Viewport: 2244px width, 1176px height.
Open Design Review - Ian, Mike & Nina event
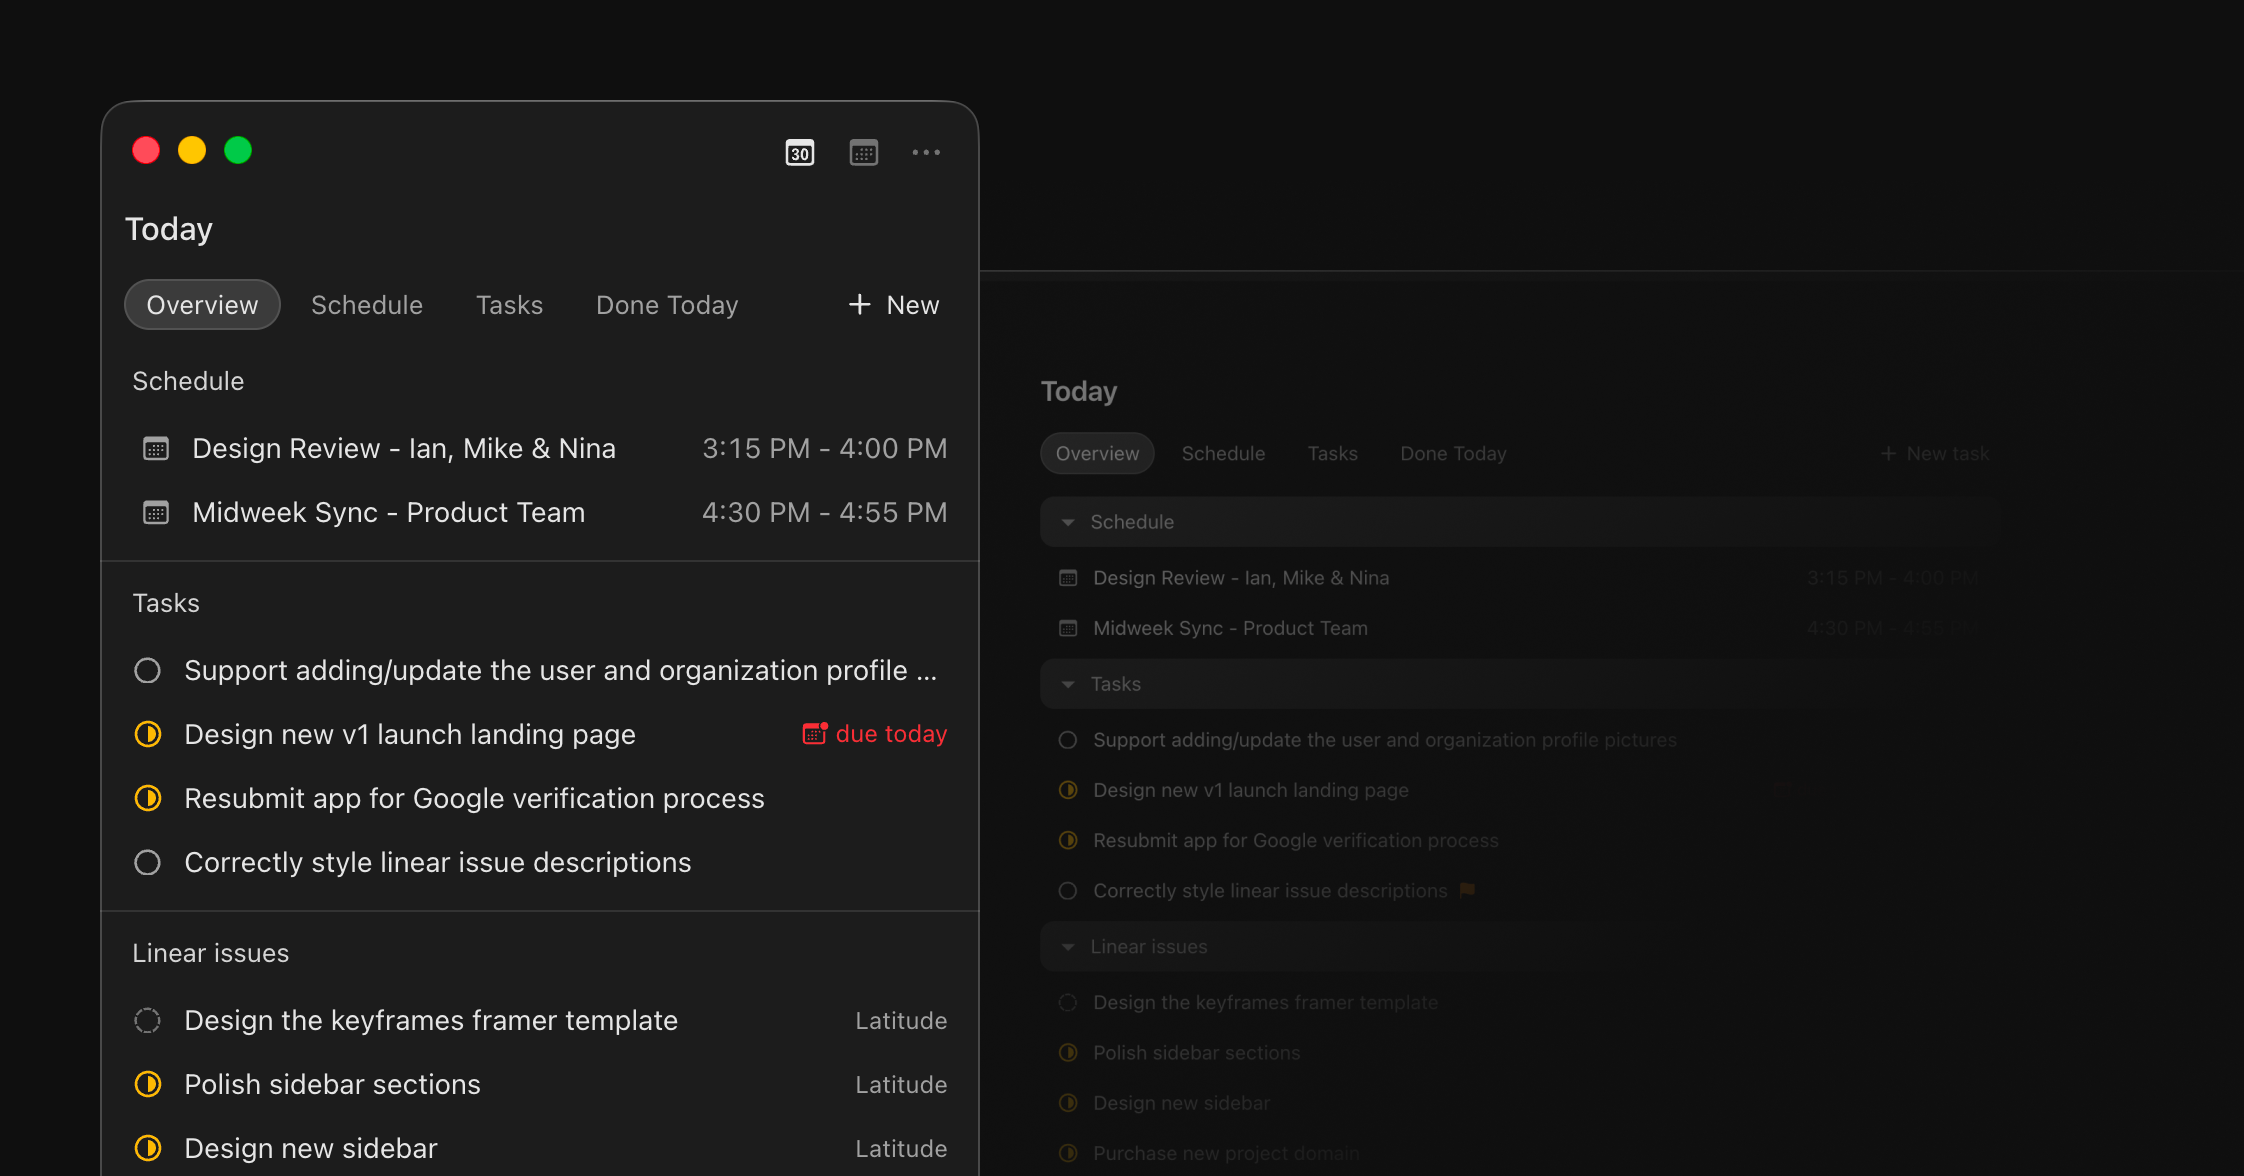404,448
